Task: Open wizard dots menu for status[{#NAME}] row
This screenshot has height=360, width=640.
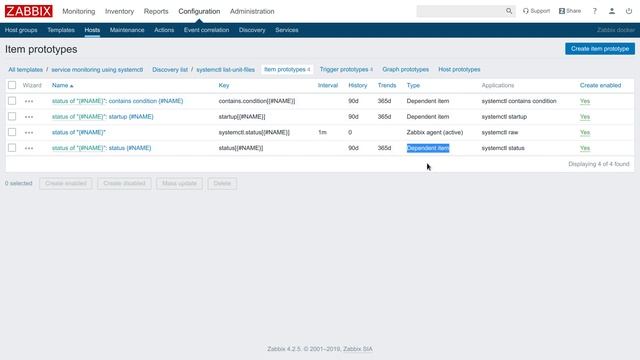Action: (x=29, y=148)
